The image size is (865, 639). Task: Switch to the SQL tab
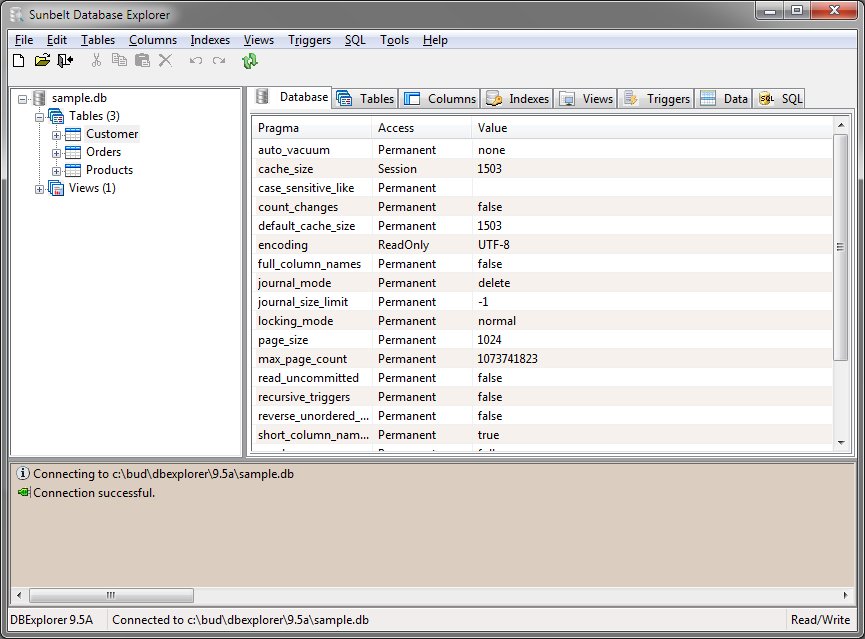coord(779,99)
